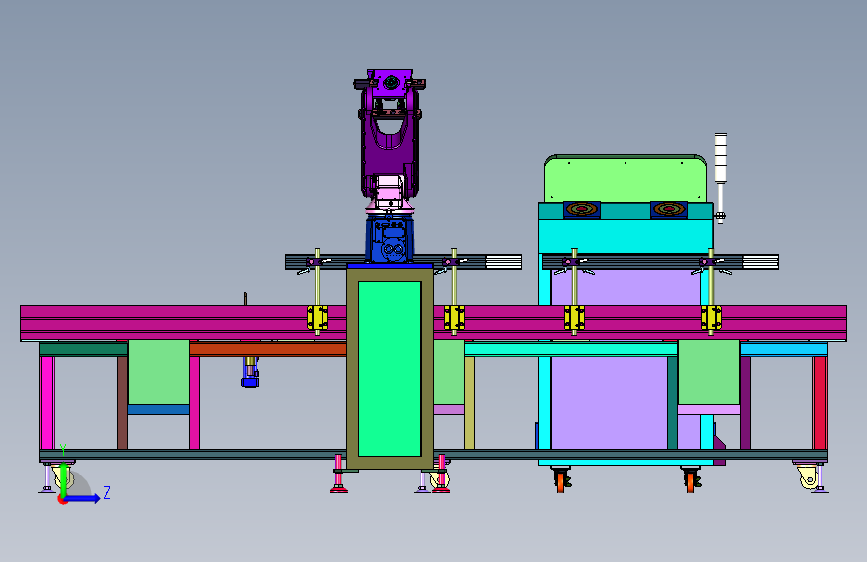Select the cream caster at frame's right end

(808, 476)
